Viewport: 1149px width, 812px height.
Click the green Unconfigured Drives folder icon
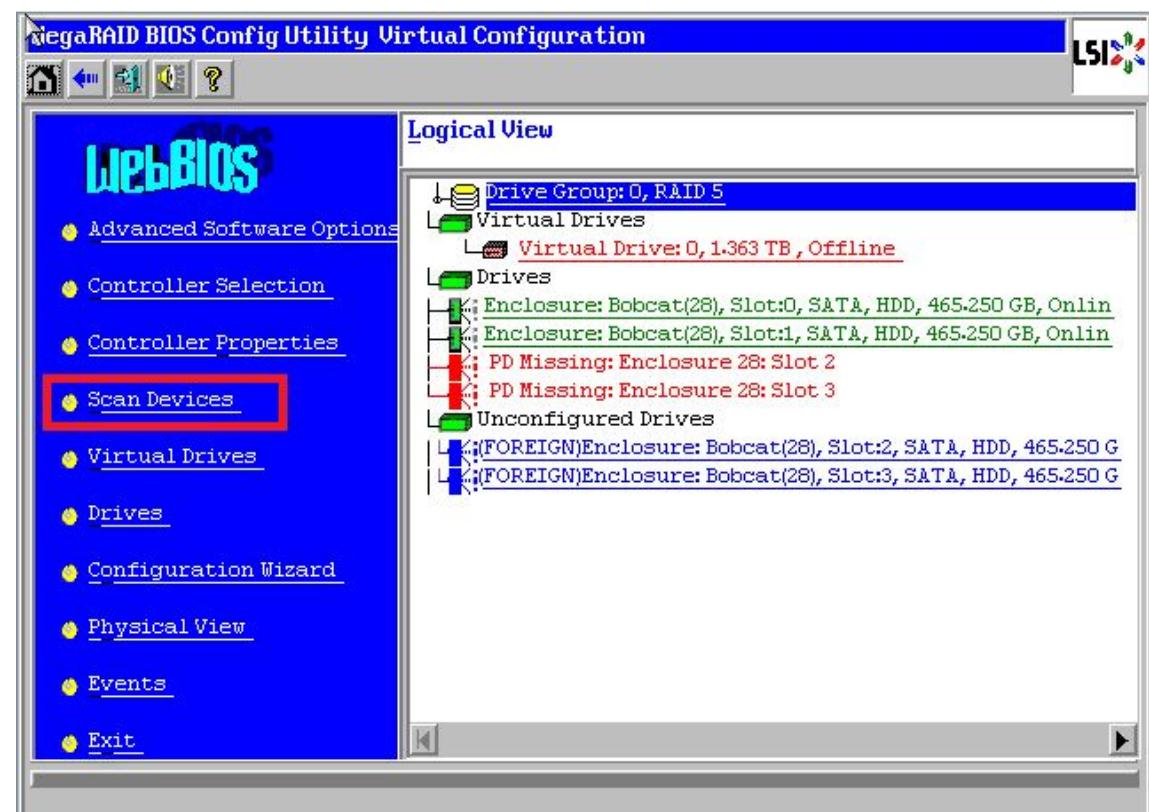pos(456,421)
